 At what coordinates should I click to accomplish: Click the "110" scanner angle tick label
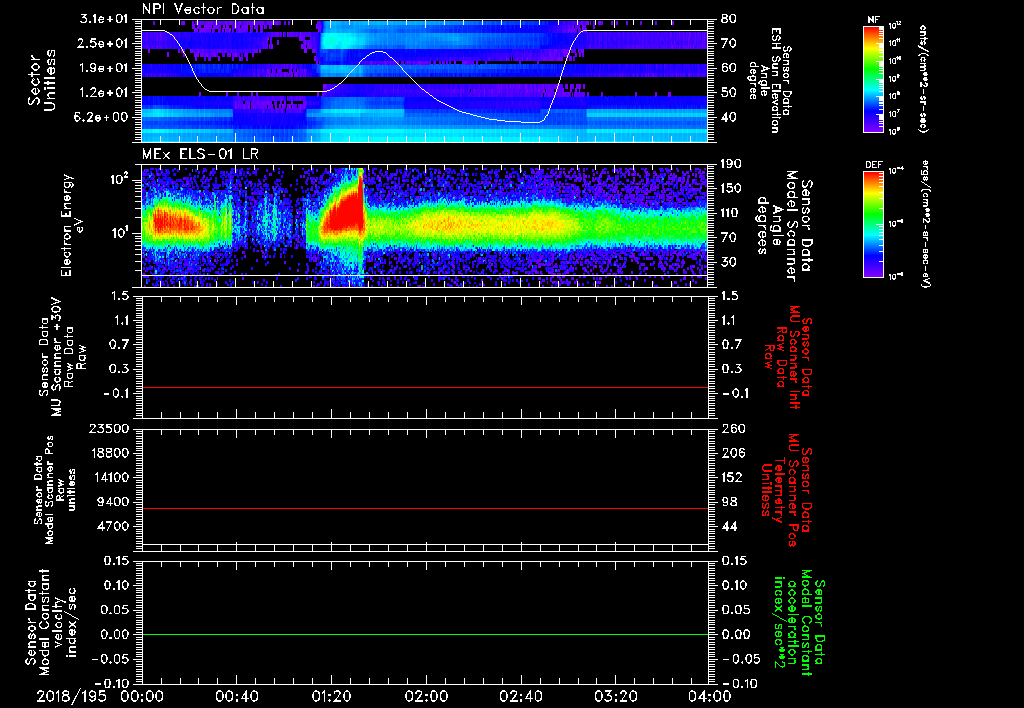pyautogui.click(x=731, y=213)
